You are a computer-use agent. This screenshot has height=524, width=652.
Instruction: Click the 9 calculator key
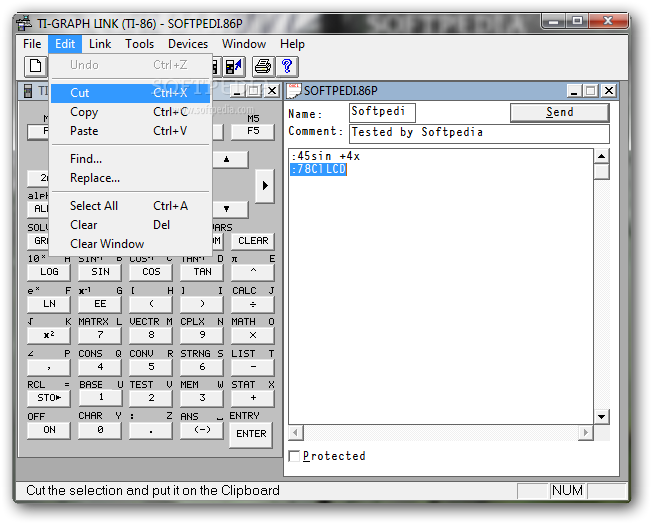202,335
